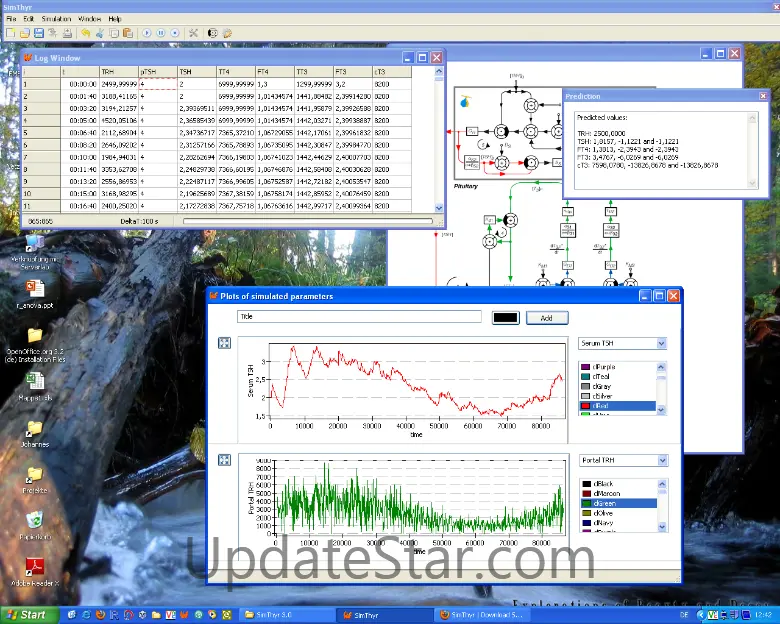This screenshot has width=780, height=624.
Task: Pause the simulation from the toolbar
Action: (x=161, y=33)
